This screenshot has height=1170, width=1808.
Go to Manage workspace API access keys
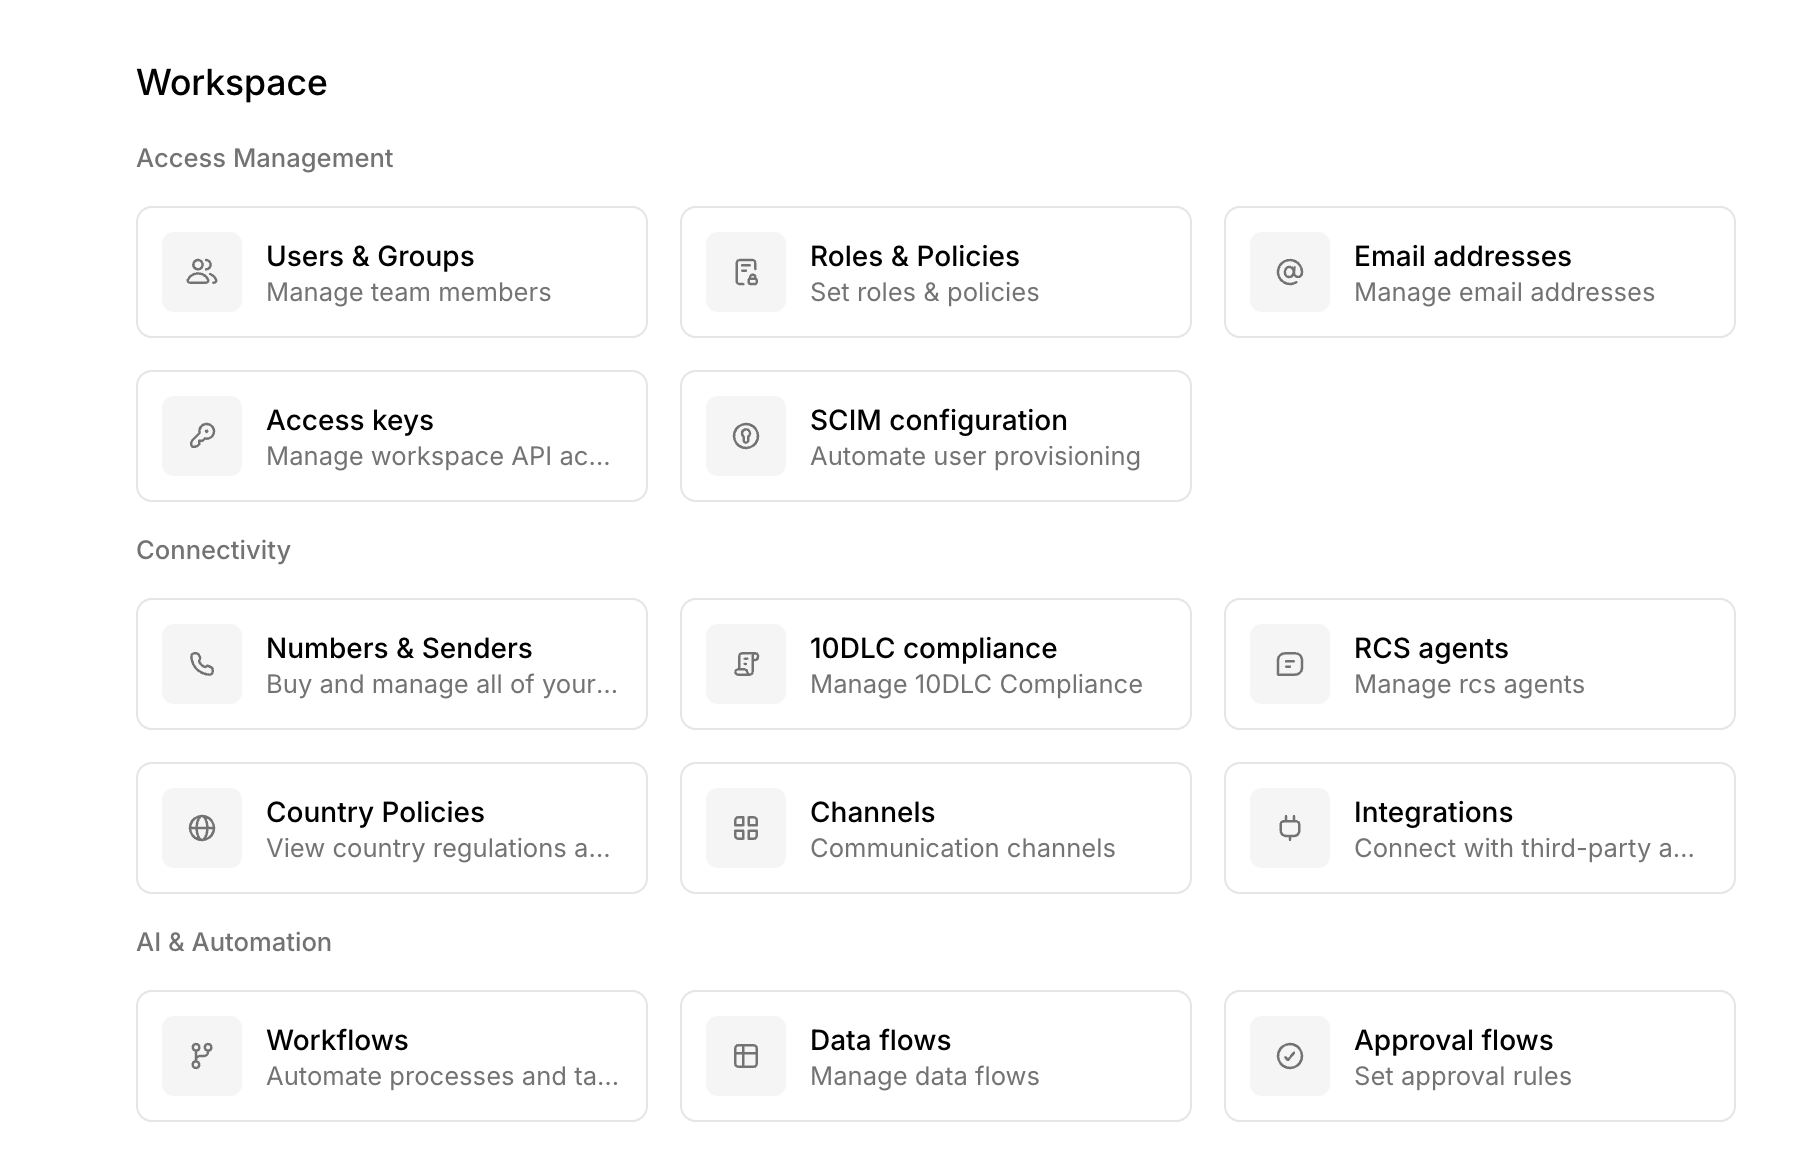pos(437,457)
